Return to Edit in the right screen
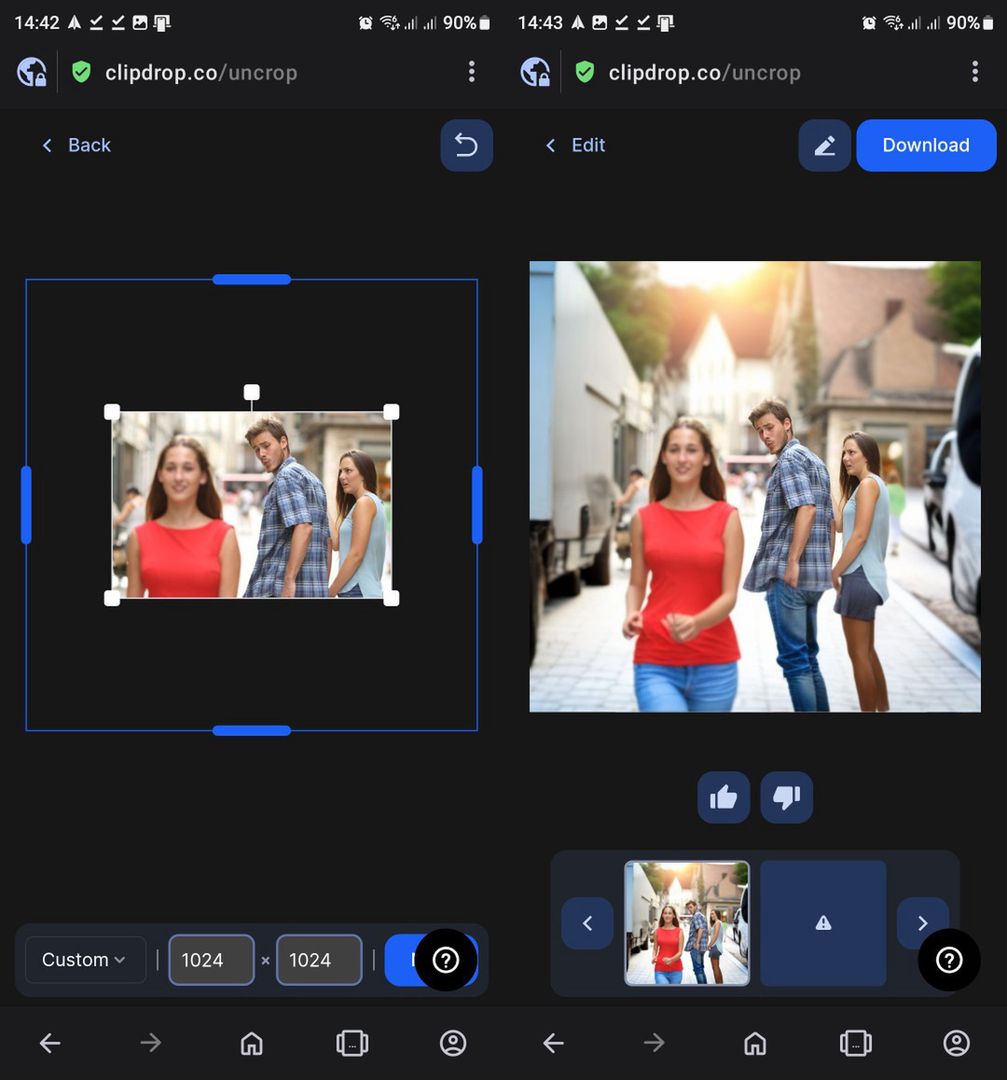Screen dimensions: 1007x1080 [575, 145]
